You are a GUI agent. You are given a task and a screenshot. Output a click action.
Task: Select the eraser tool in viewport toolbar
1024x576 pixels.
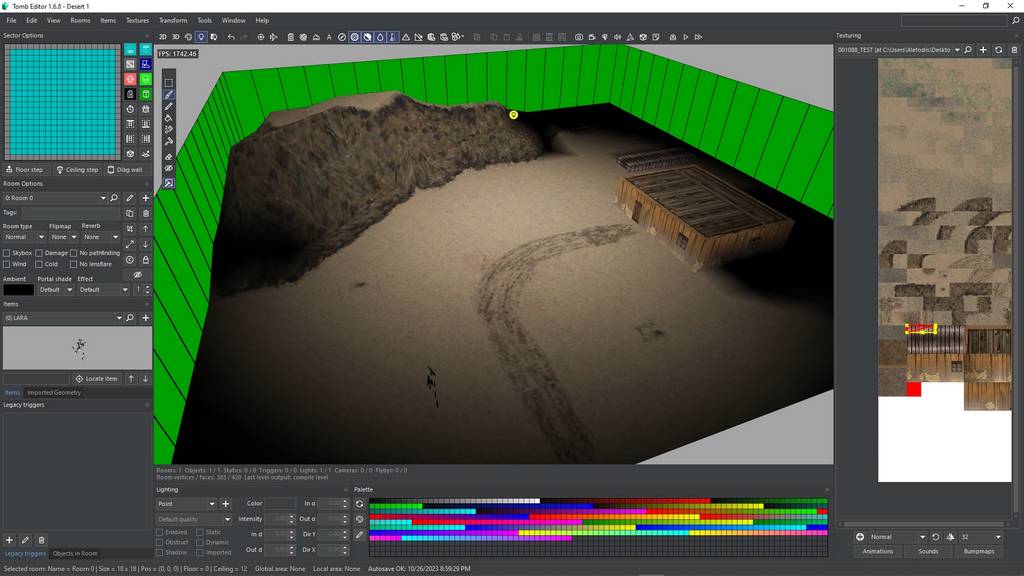tap(168, 156)
